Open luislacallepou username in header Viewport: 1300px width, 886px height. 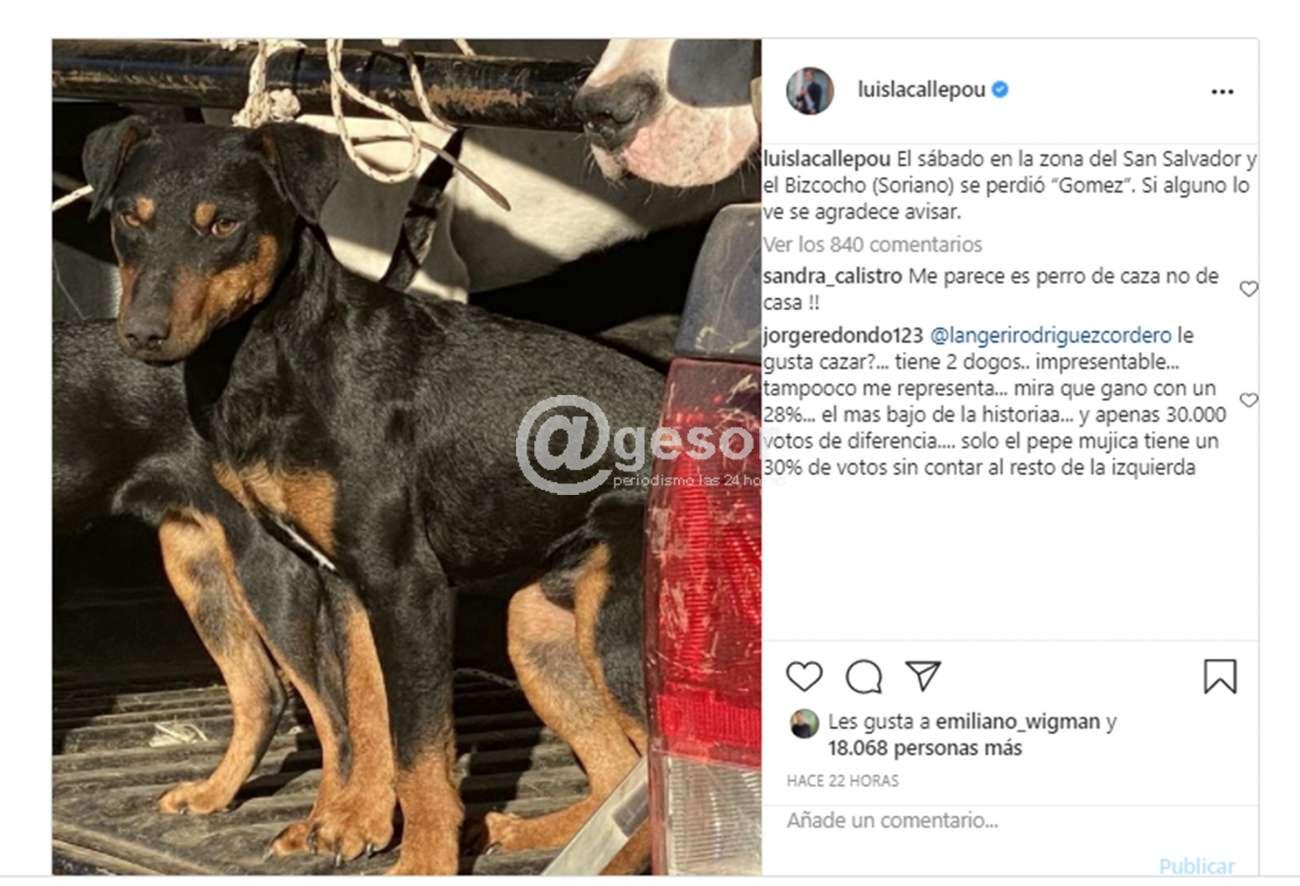coord(921,90)
